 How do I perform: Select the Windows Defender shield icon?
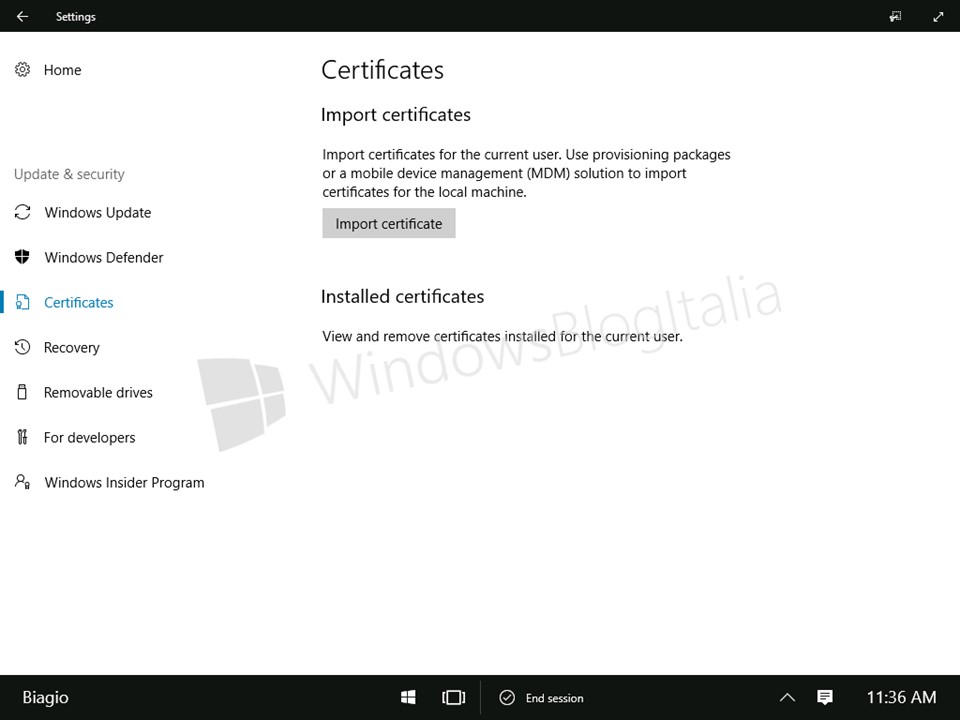23,257
